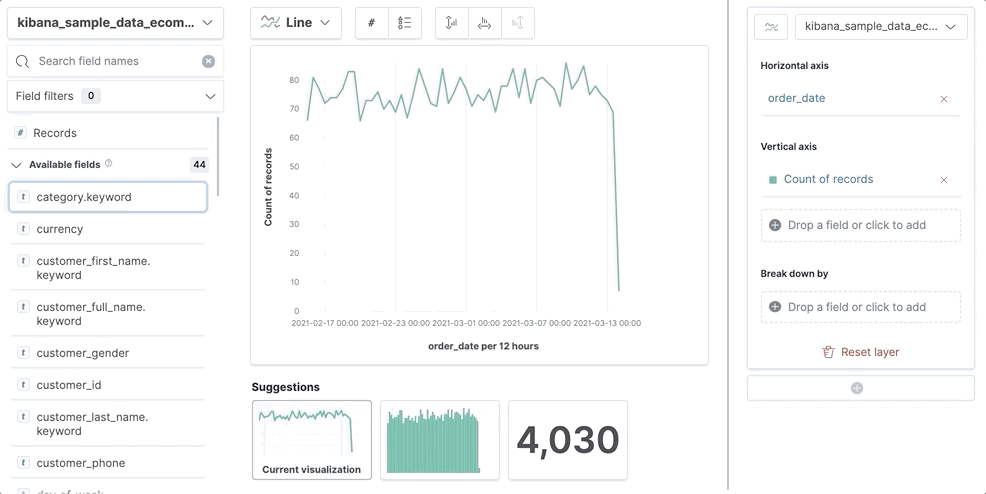
Task: Open the legend settings icon
Action: pos(405,23)
